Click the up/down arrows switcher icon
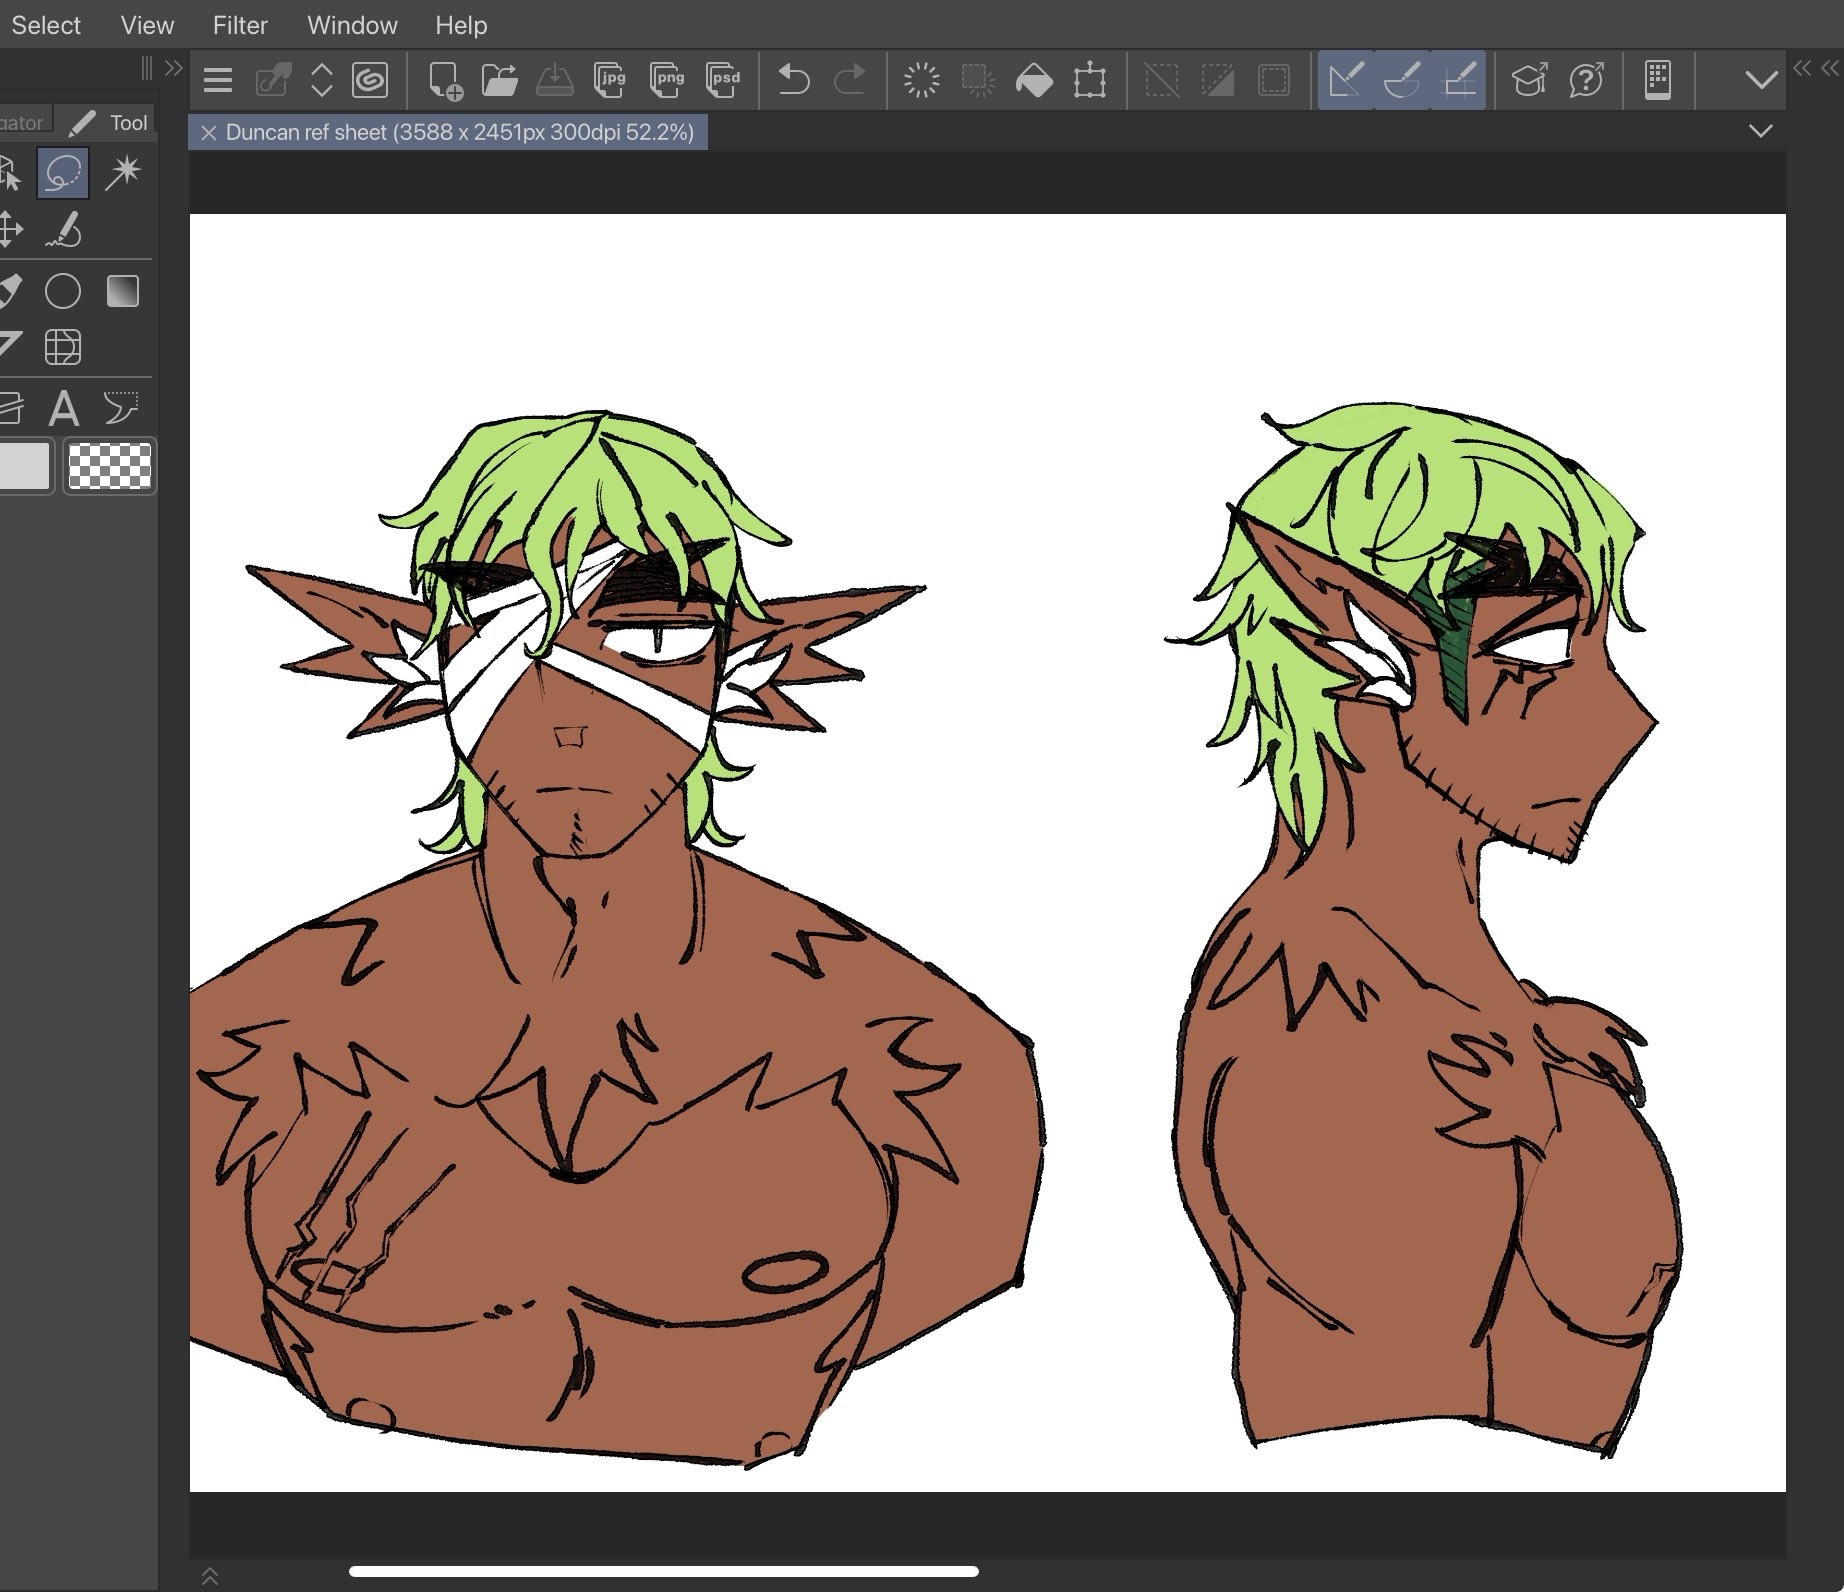This screenshot has height=1592, width=1844. click(x=321, y=80)
